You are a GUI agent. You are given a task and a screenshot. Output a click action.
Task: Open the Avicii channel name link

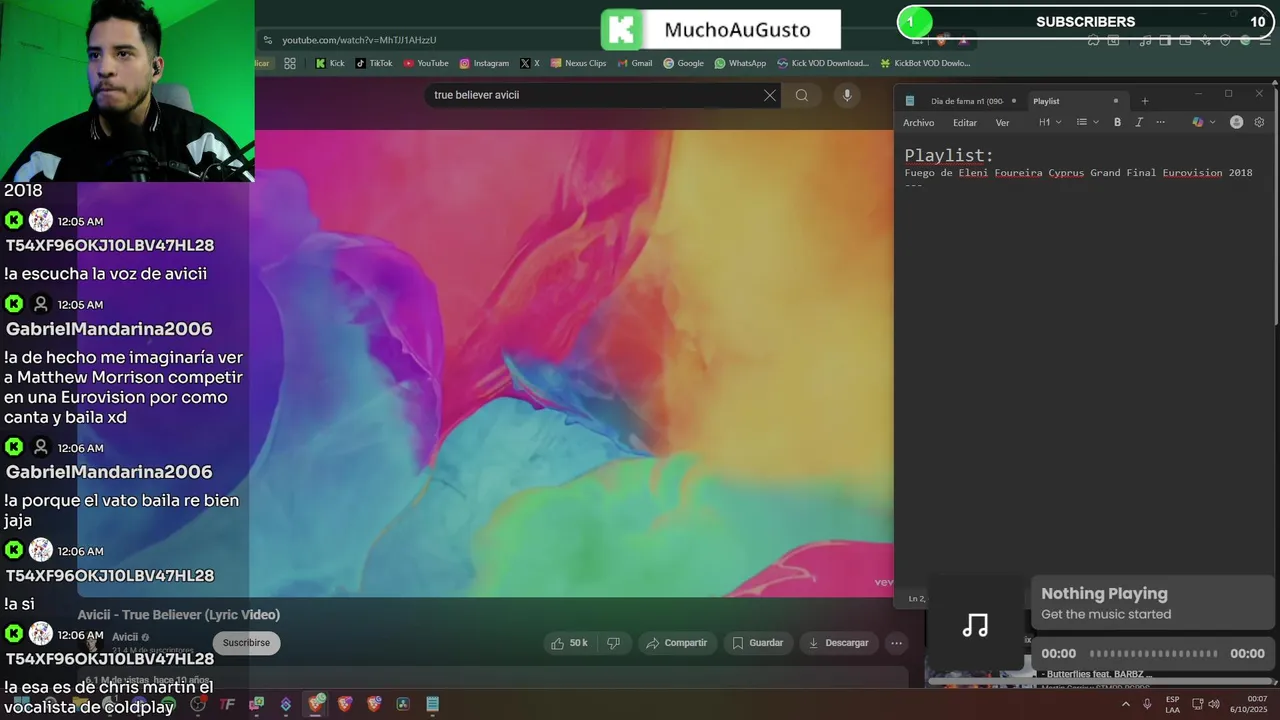(125, 637)
